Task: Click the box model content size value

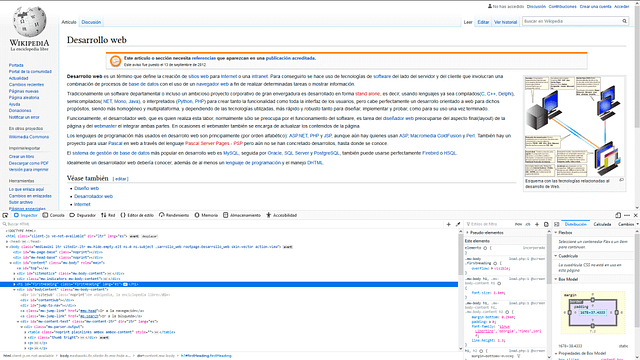Action: pos(593,312)
